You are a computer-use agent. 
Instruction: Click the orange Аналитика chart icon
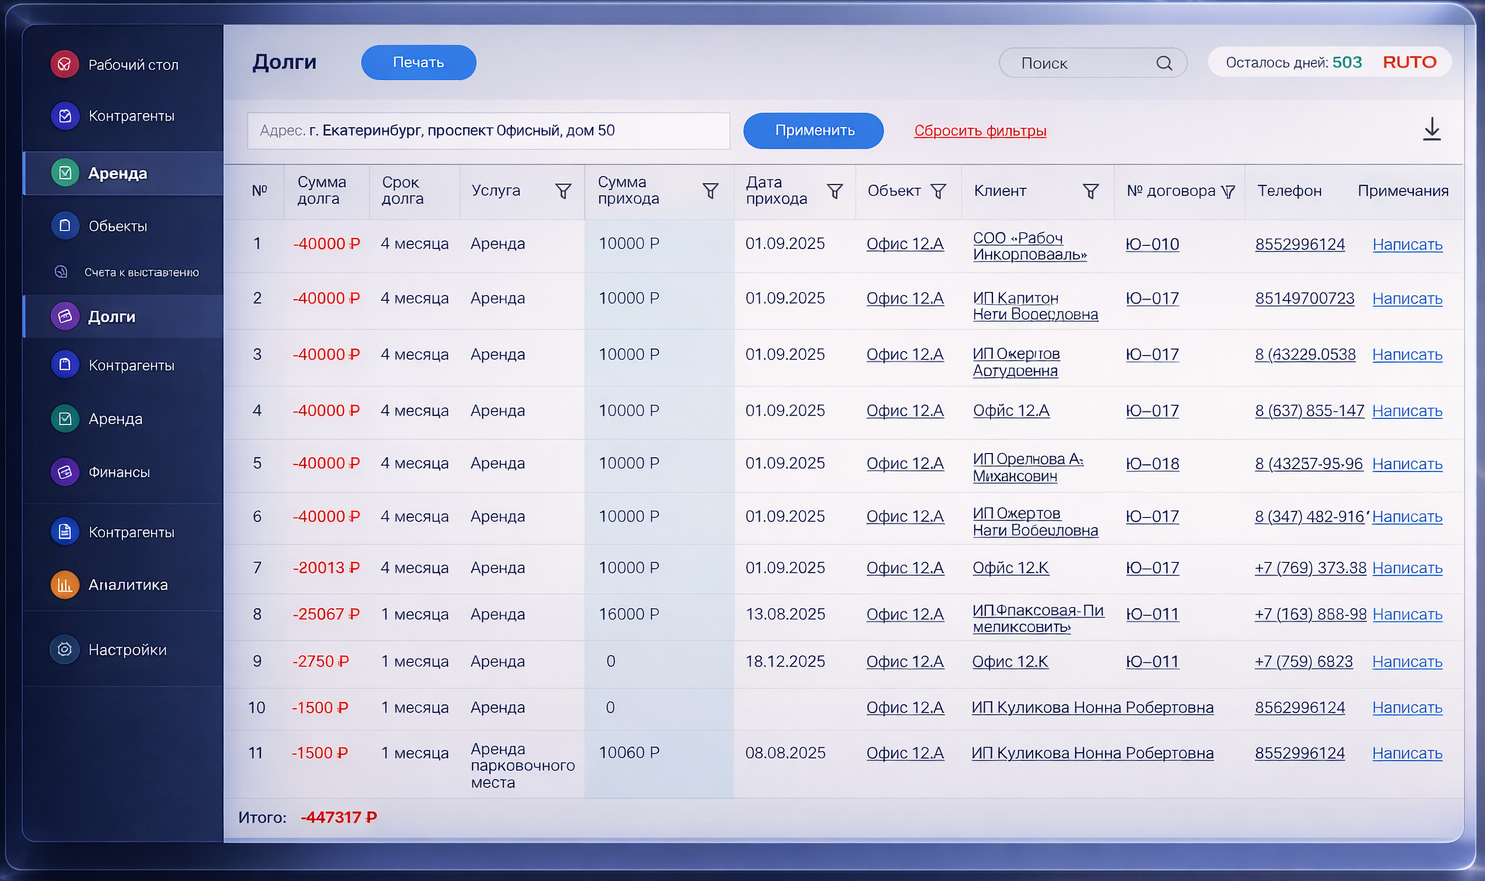click(x=64, y=585)
